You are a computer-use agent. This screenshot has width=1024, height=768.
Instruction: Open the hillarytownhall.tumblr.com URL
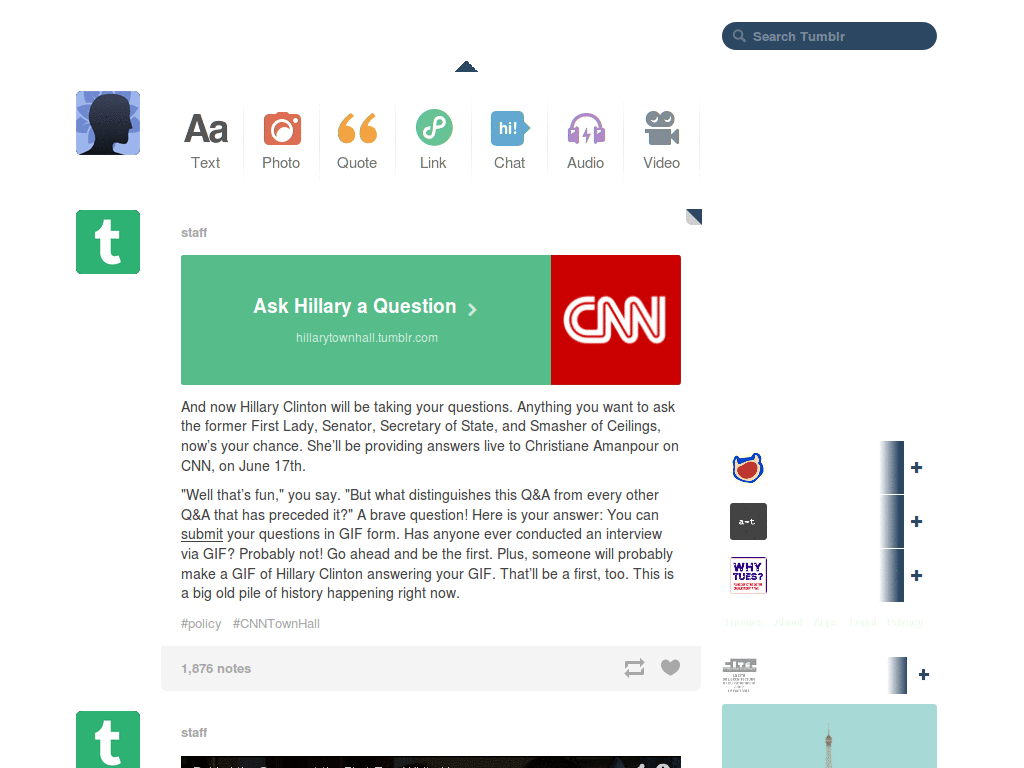(367, 338)
